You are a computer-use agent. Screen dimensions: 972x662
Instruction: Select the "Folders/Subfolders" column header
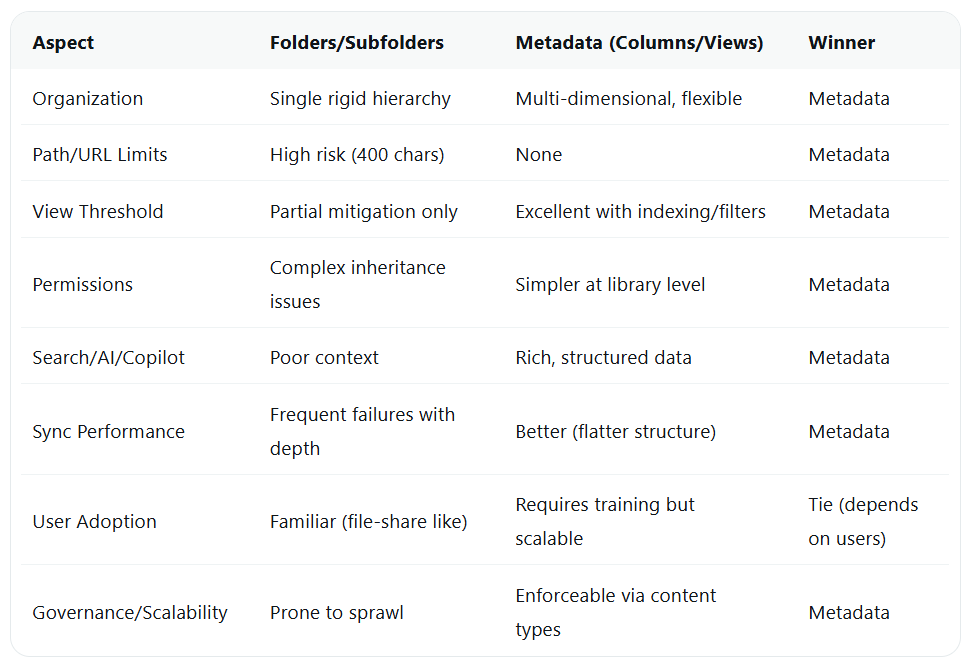point(356,43)
